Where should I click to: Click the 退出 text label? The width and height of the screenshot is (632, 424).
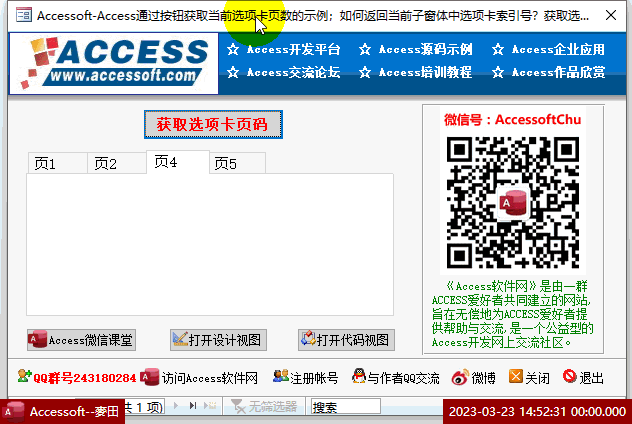[591, 378]
